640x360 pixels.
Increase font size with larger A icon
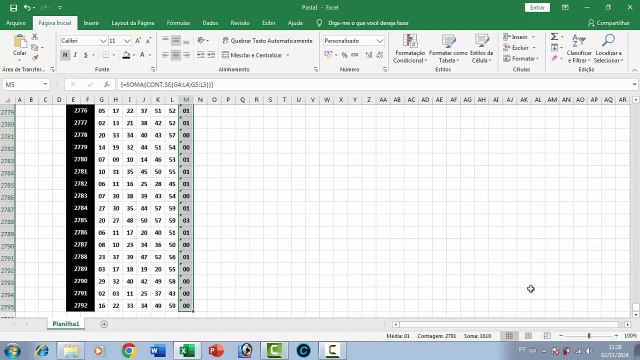tap(138, 41)
